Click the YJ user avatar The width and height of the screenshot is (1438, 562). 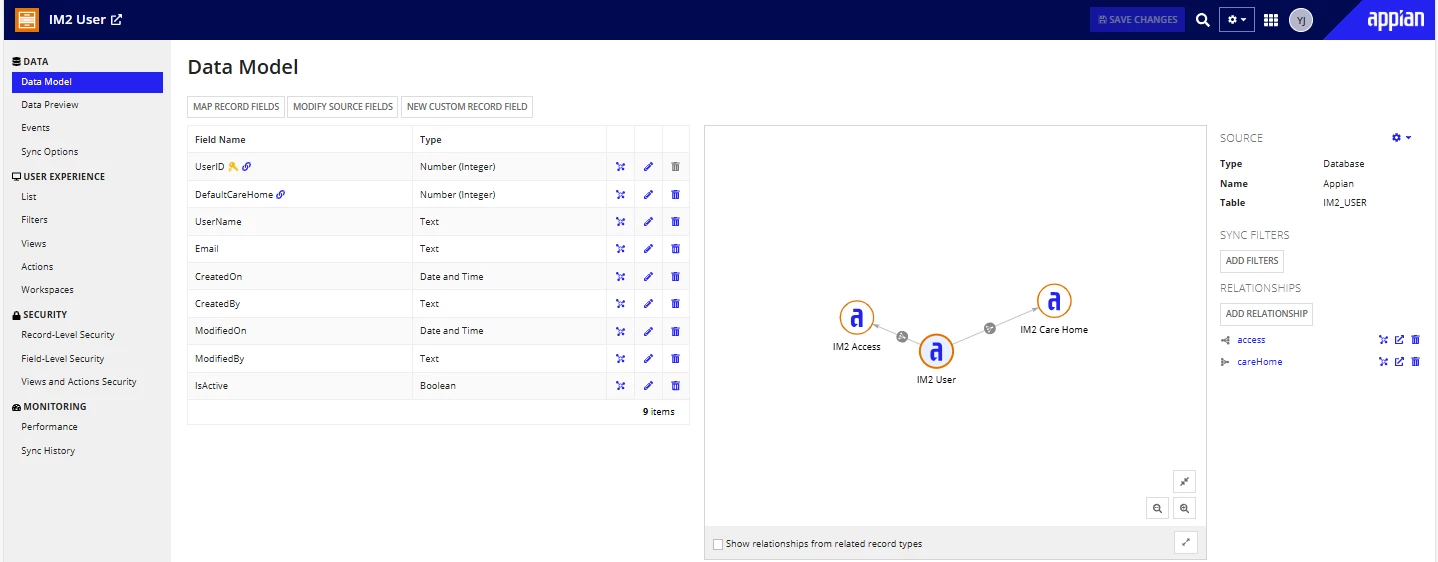coord(1300,20)
